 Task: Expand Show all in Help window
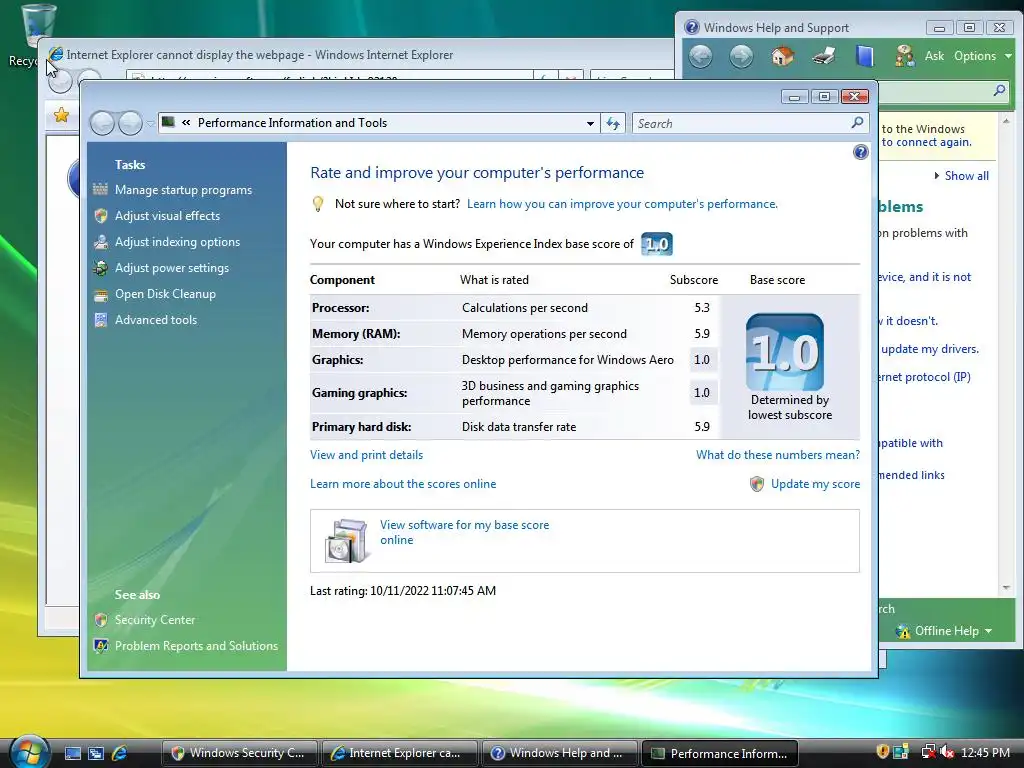(x=961, y=176)
